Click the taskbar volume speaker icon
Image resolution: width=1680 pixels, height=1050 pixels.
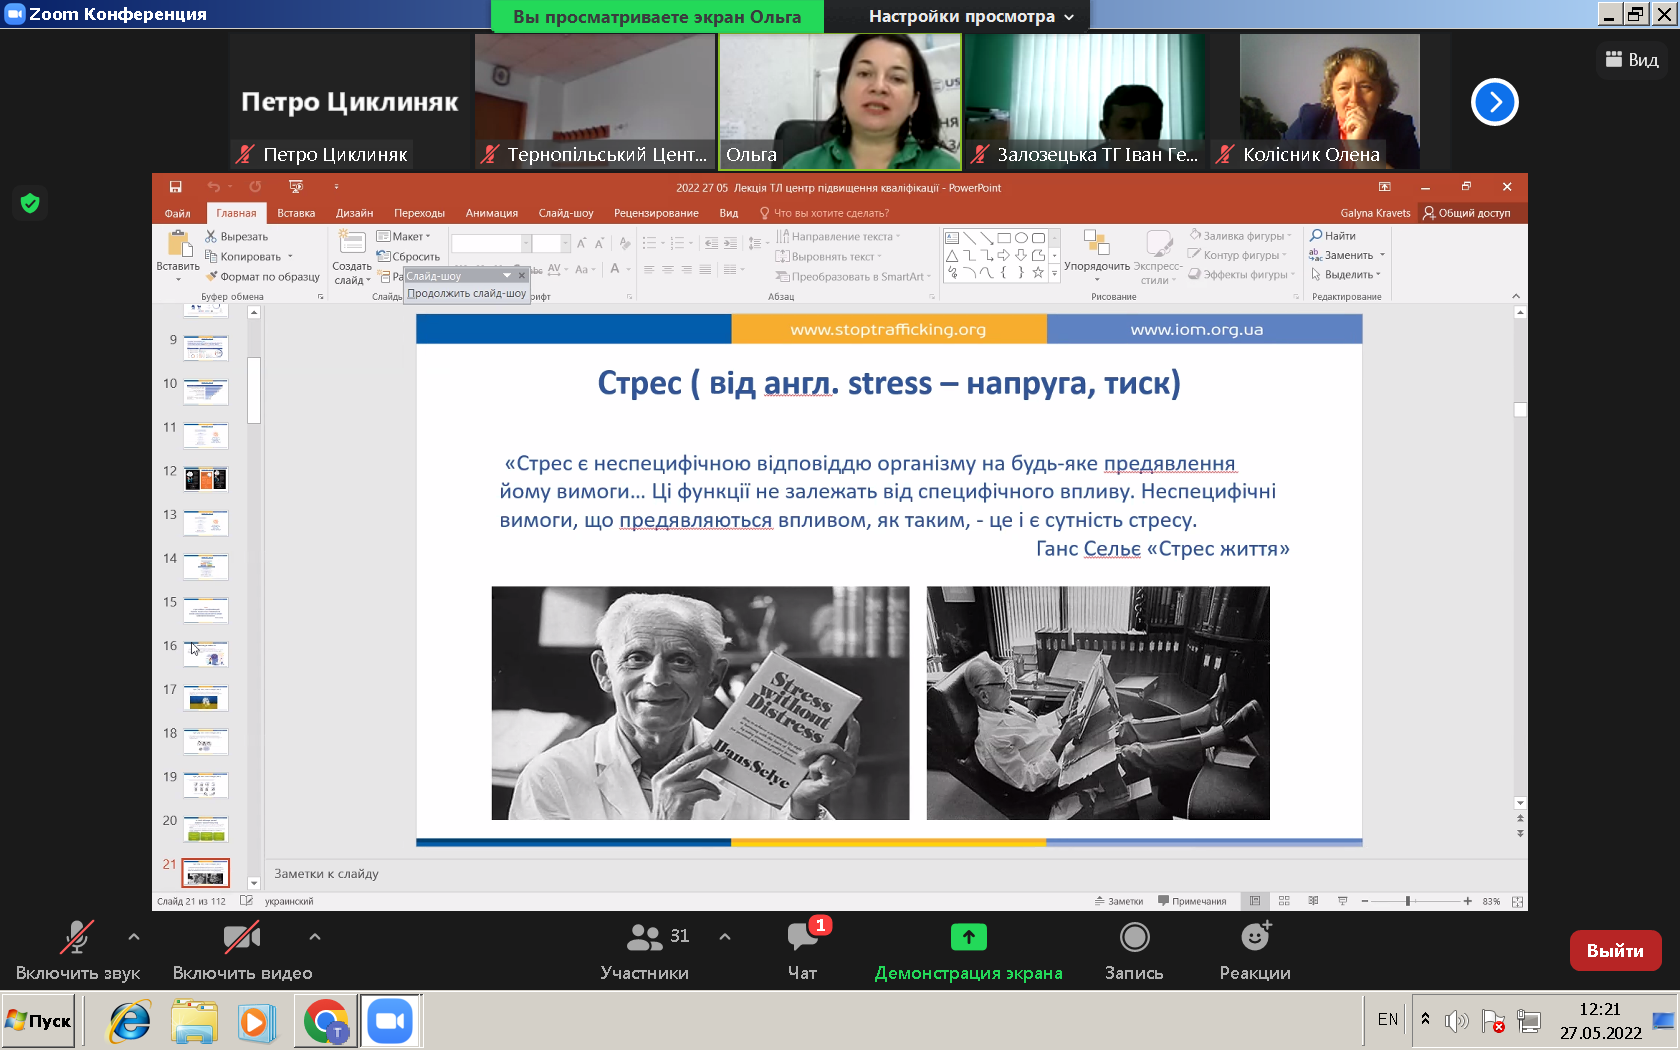(1457, 1021)
